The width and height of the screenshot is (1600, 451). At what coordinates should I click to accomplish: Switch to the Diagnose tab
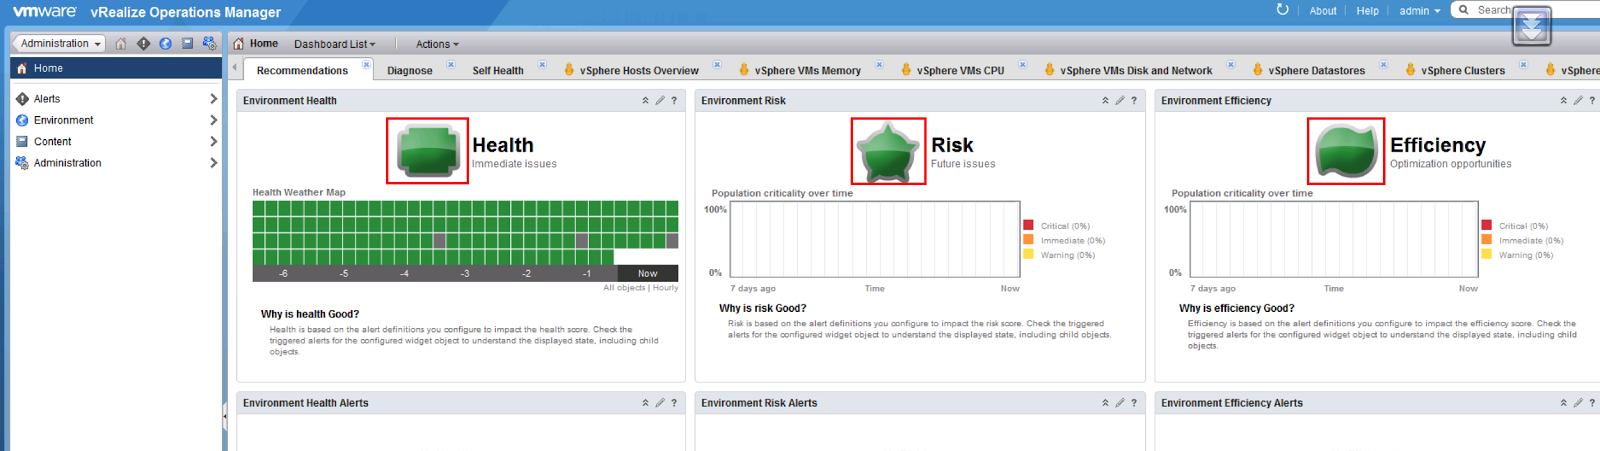click(x=410, y=71)
